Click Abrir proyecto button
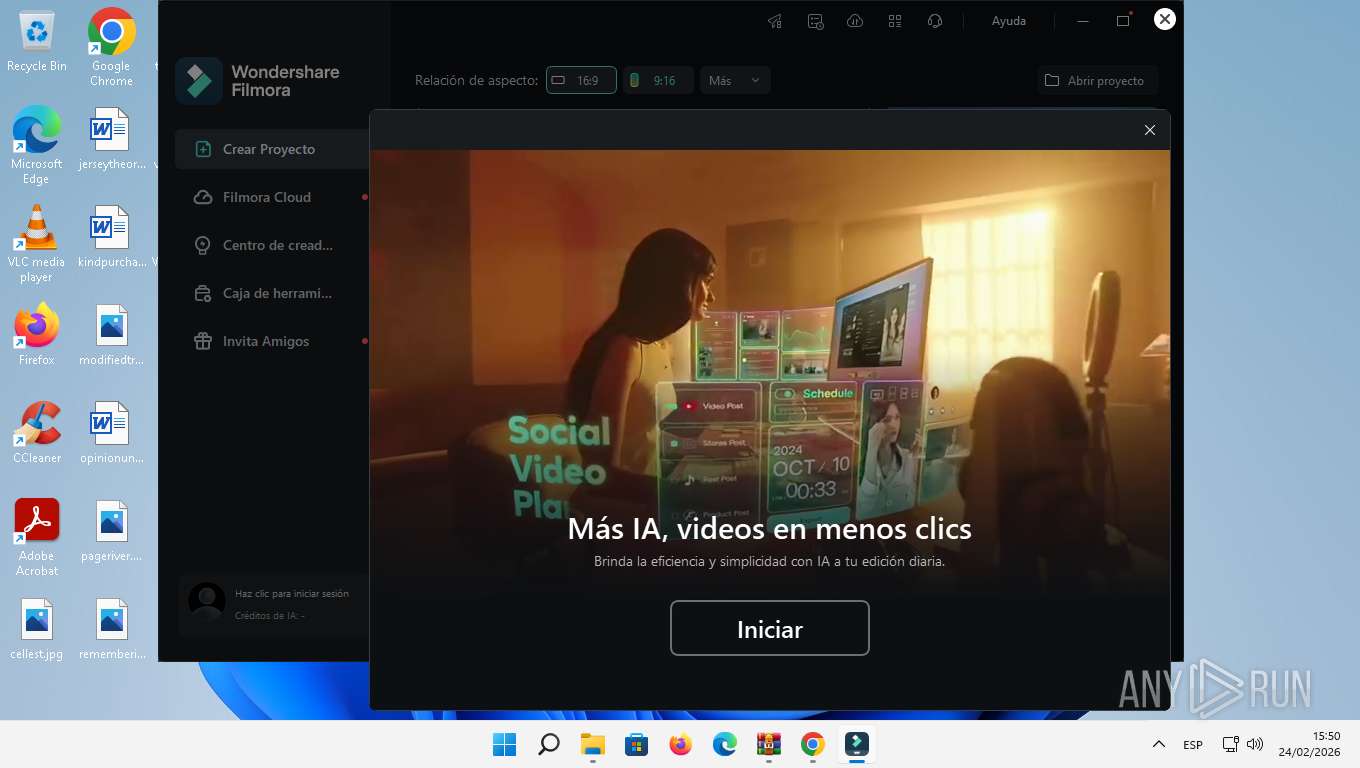1360x768 pixels. pos(1097,80)
